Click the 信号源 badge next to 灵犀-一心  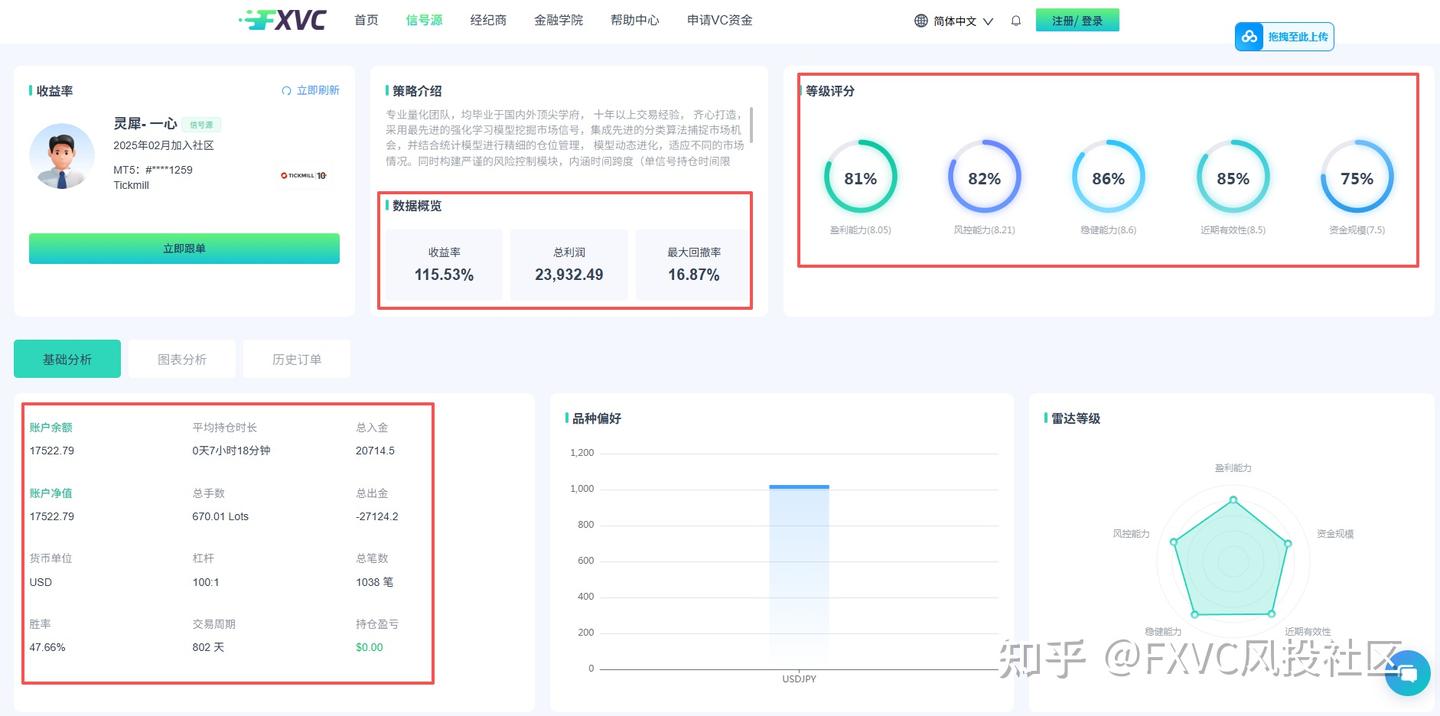click(202, 124)
